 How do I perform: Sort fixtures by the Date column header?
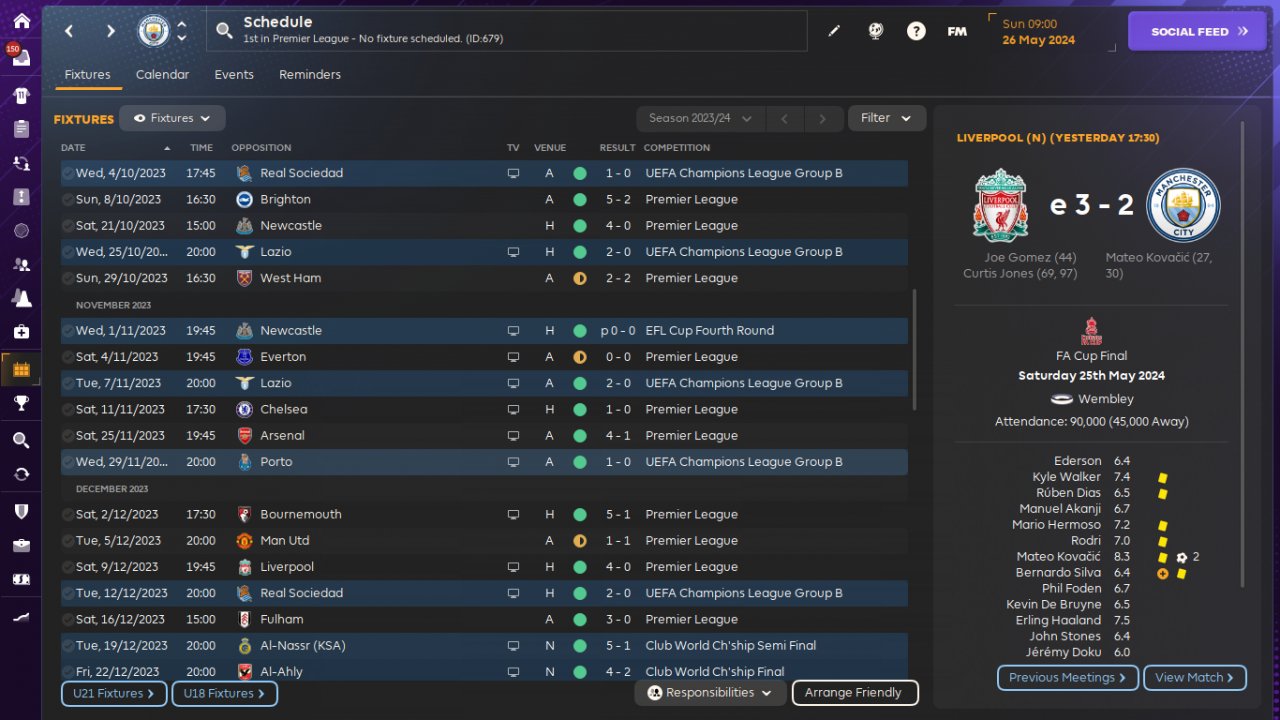pos(73,148)
